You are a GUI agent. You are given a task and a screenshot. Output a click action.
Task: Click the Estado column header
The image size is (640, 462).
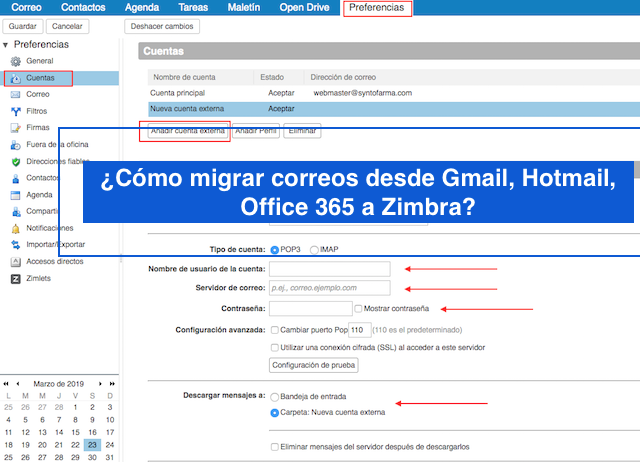tap(272, 77)
